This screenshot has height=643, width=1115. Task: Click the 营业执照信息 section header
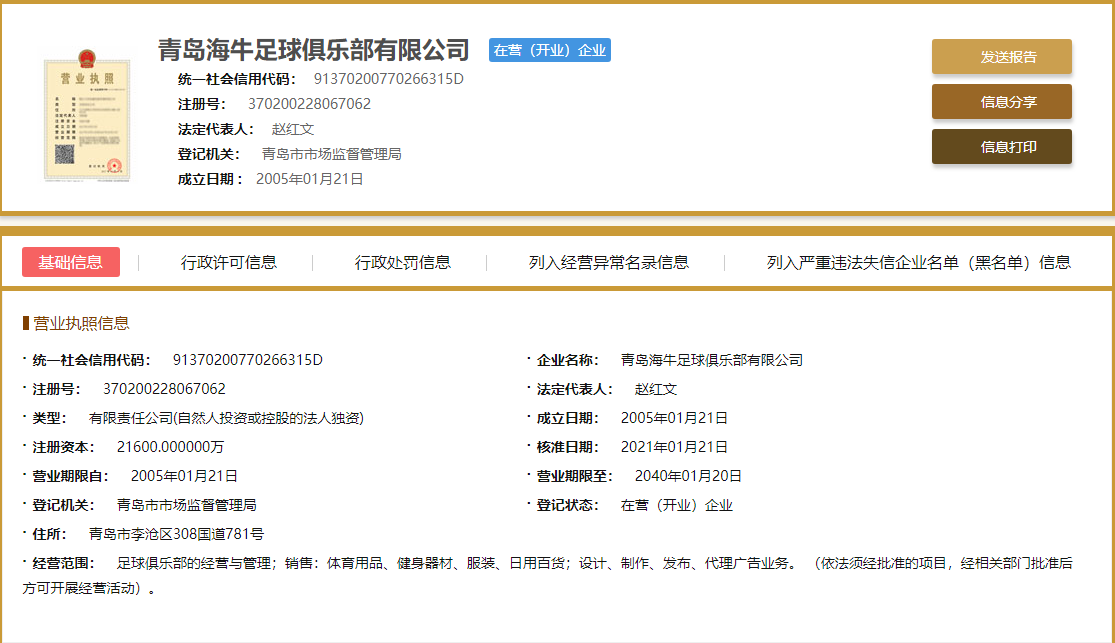80,322
